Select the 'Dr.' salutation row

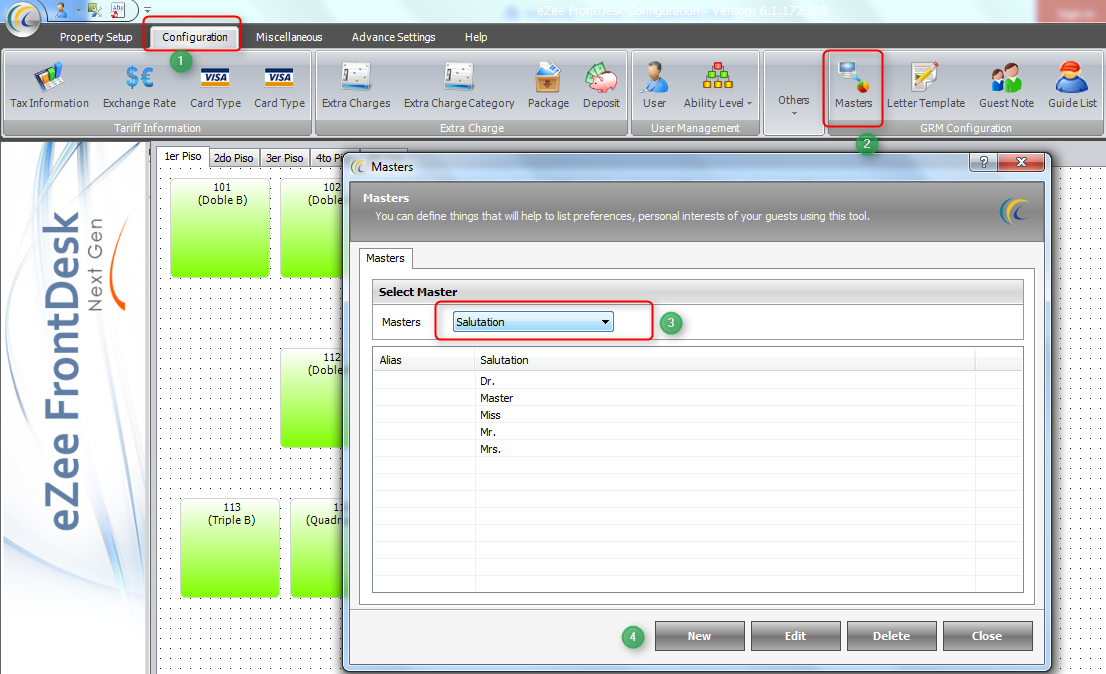[698, 381]
